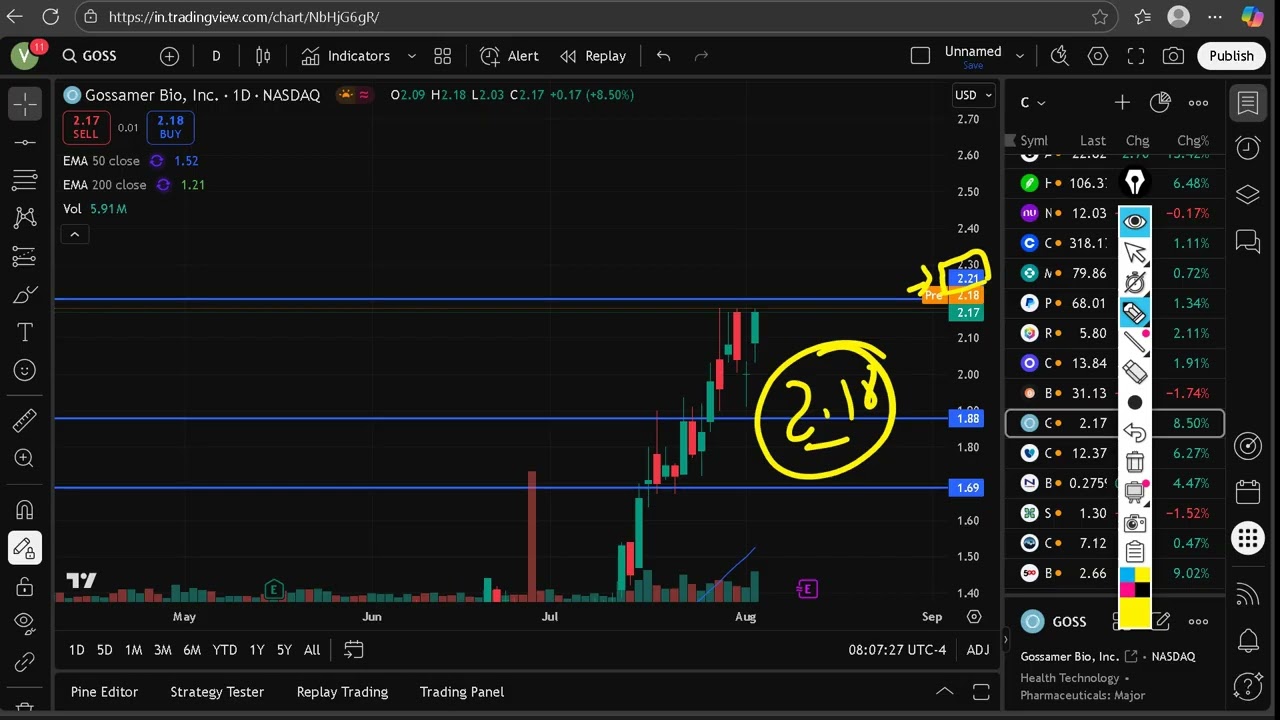Screen dimensions: 1280x720
Task: Toggle magnet mode for drawings
Action: pyautogui.click(x=25, y=509)
